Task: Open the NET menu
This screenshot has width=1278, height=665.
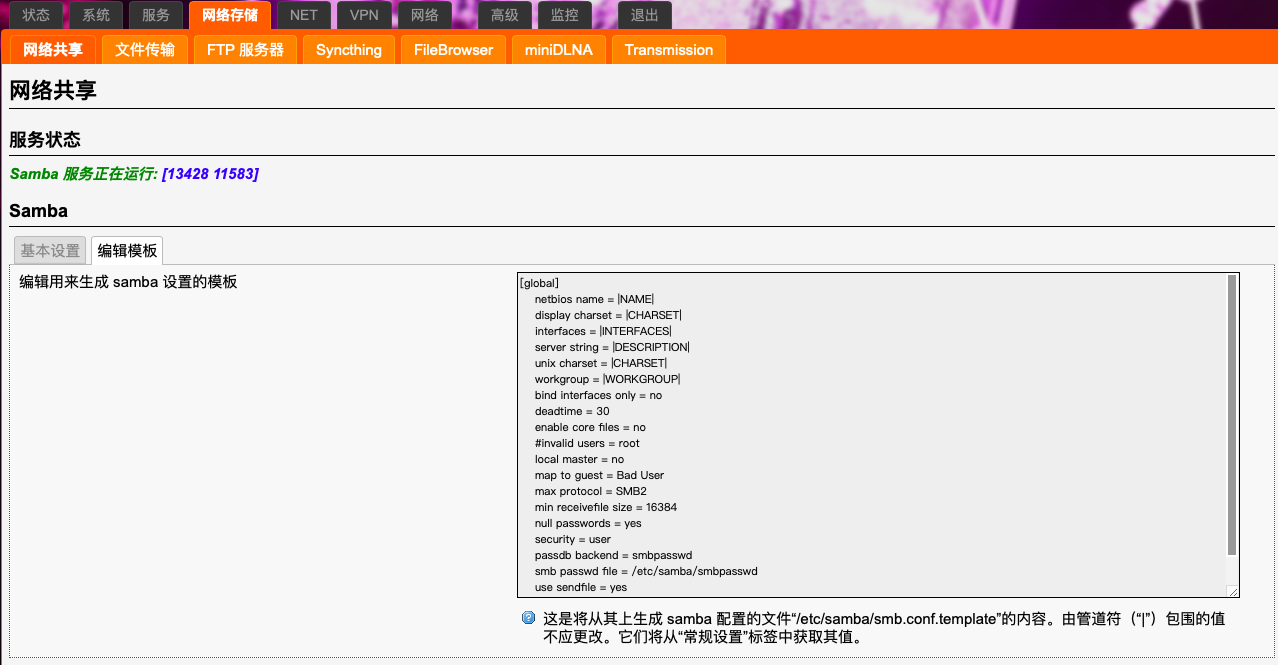Action: 303,15
